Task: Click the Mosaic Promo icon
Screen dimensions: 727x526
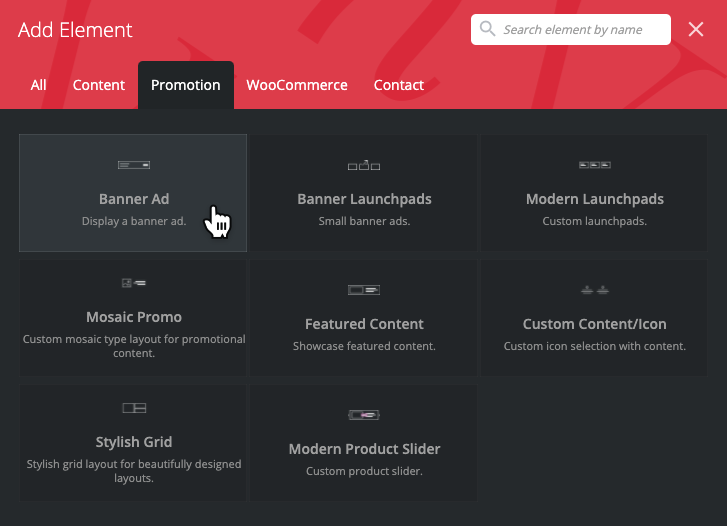Action: pos(133,283)
